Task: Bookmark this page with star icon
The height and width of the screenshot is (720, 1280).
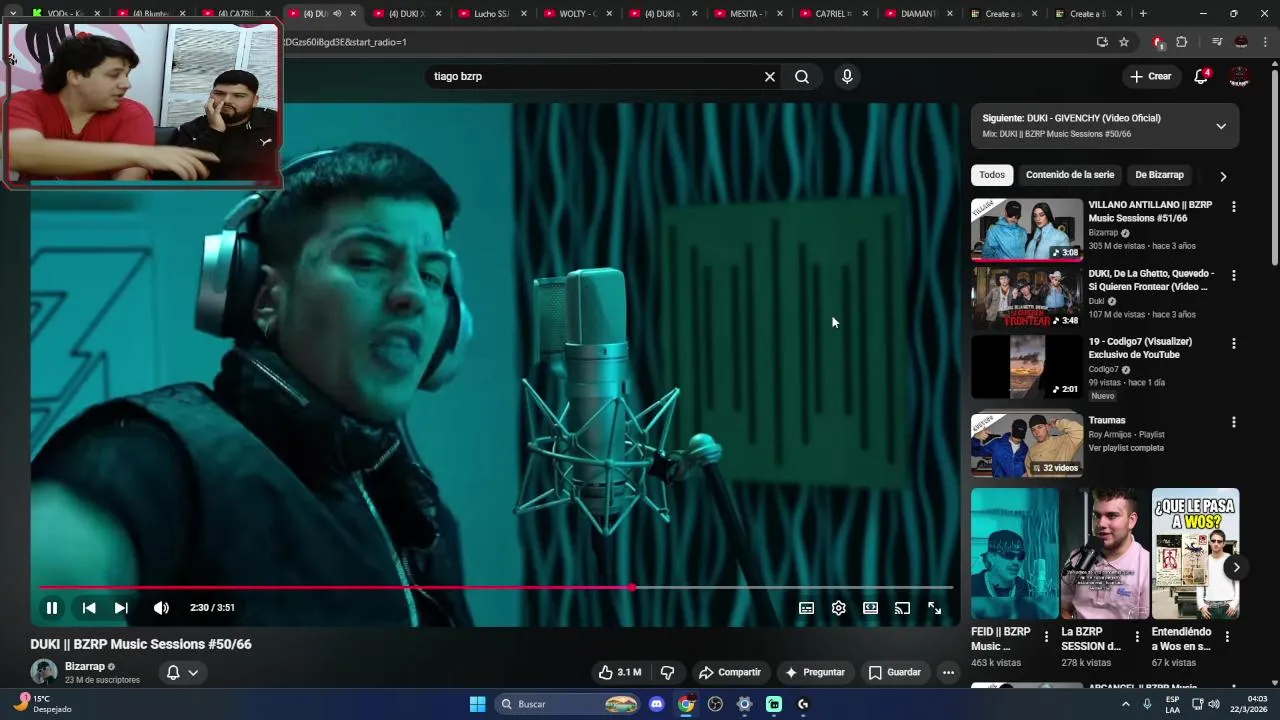Action: click(x=1124, y=42)
